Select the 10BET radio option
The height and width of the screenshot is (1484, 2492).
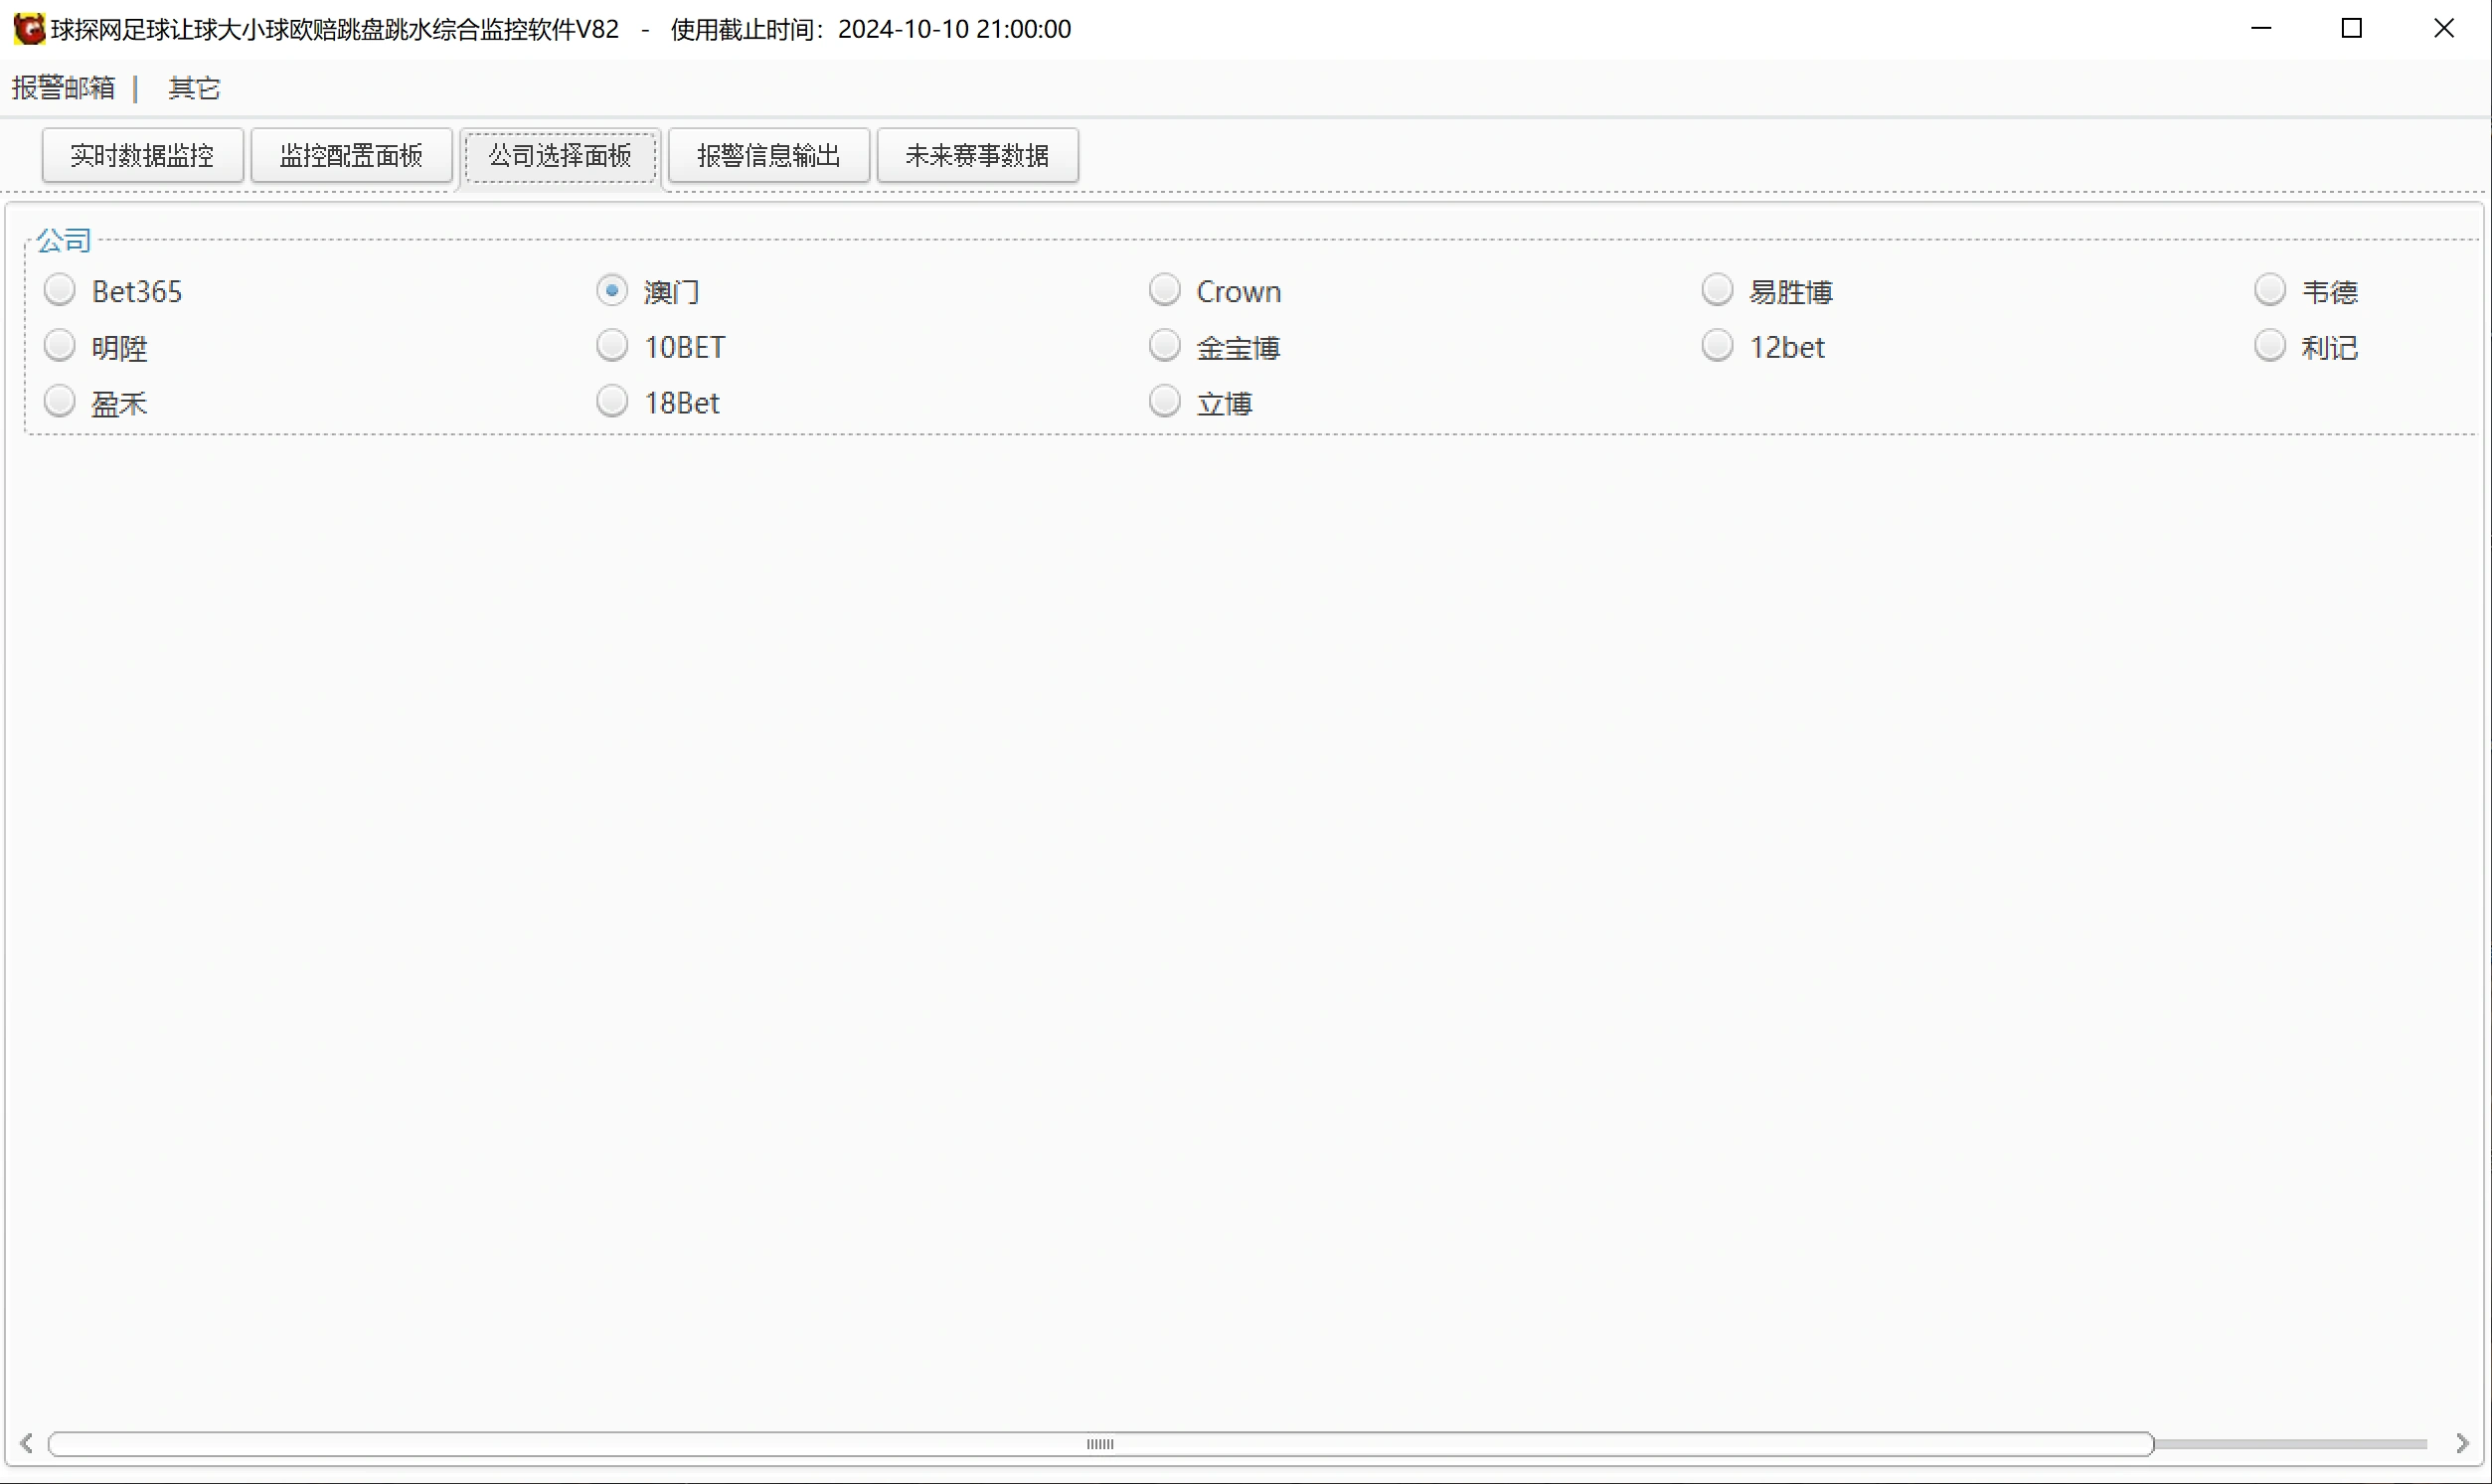click(612, 346)
